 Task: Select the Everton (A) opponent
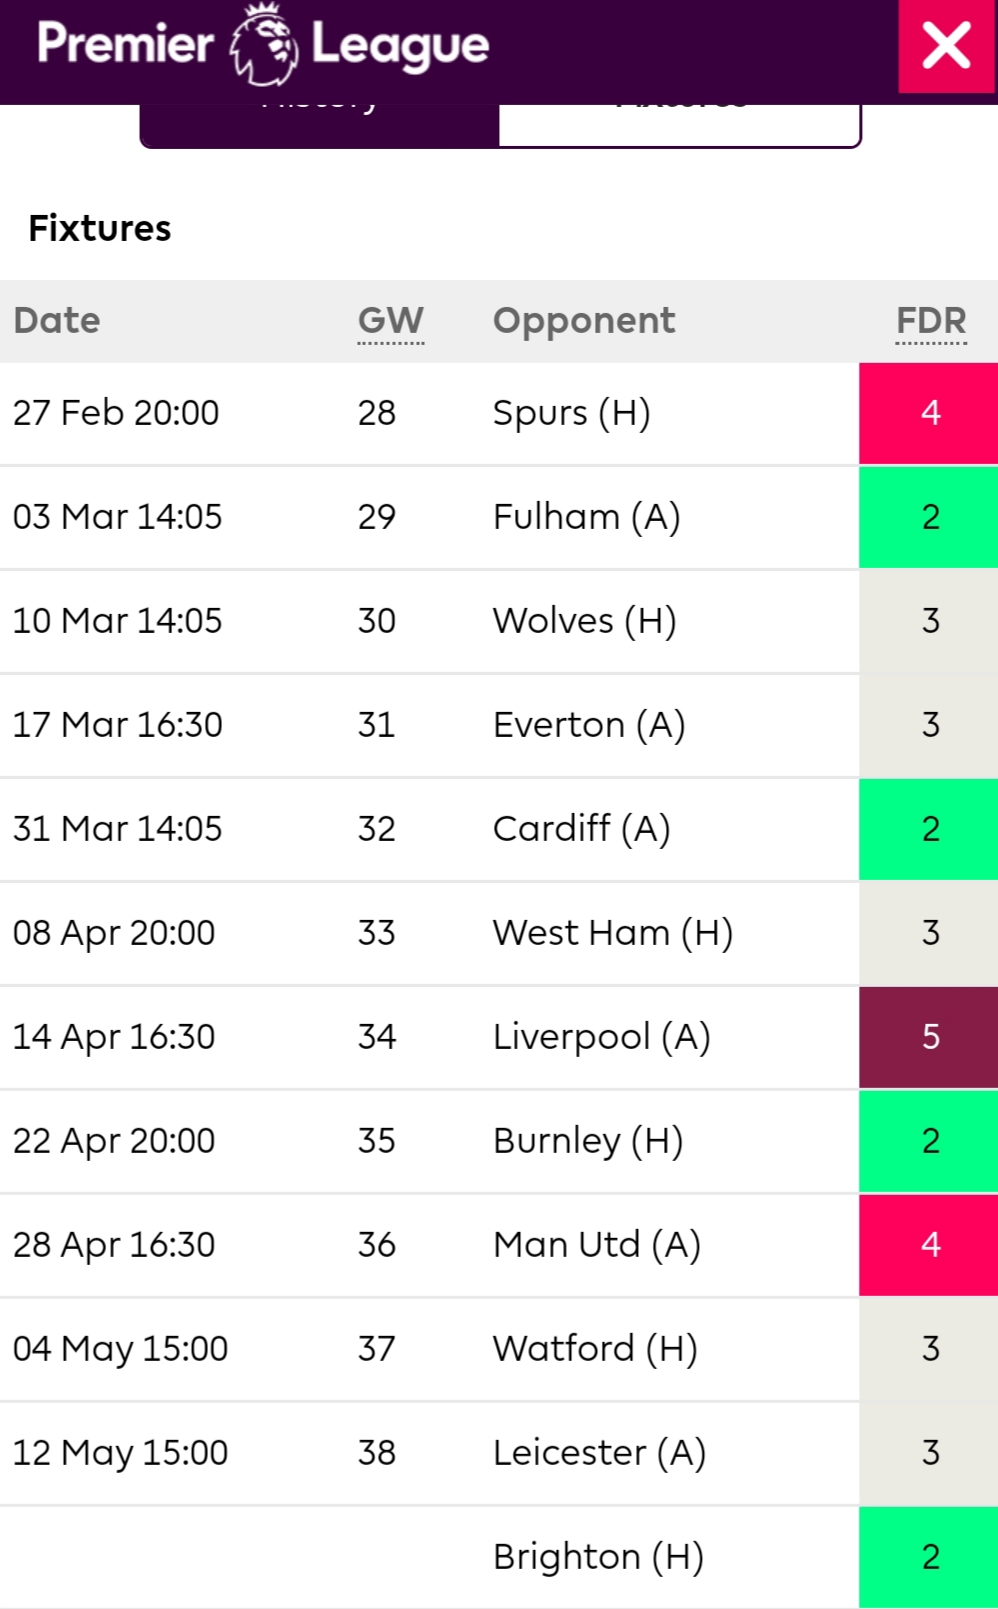tap(589, 725)
